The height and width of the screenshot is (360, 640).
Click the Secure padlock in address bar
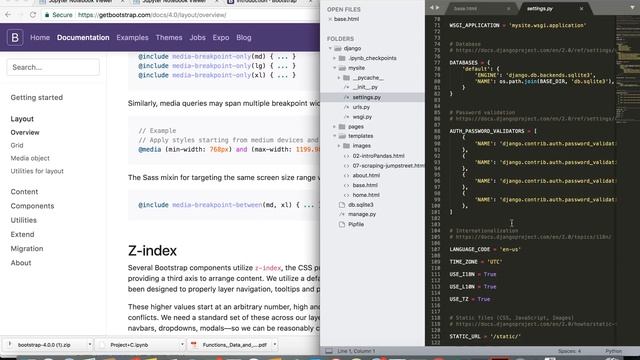tap(47, 15)
